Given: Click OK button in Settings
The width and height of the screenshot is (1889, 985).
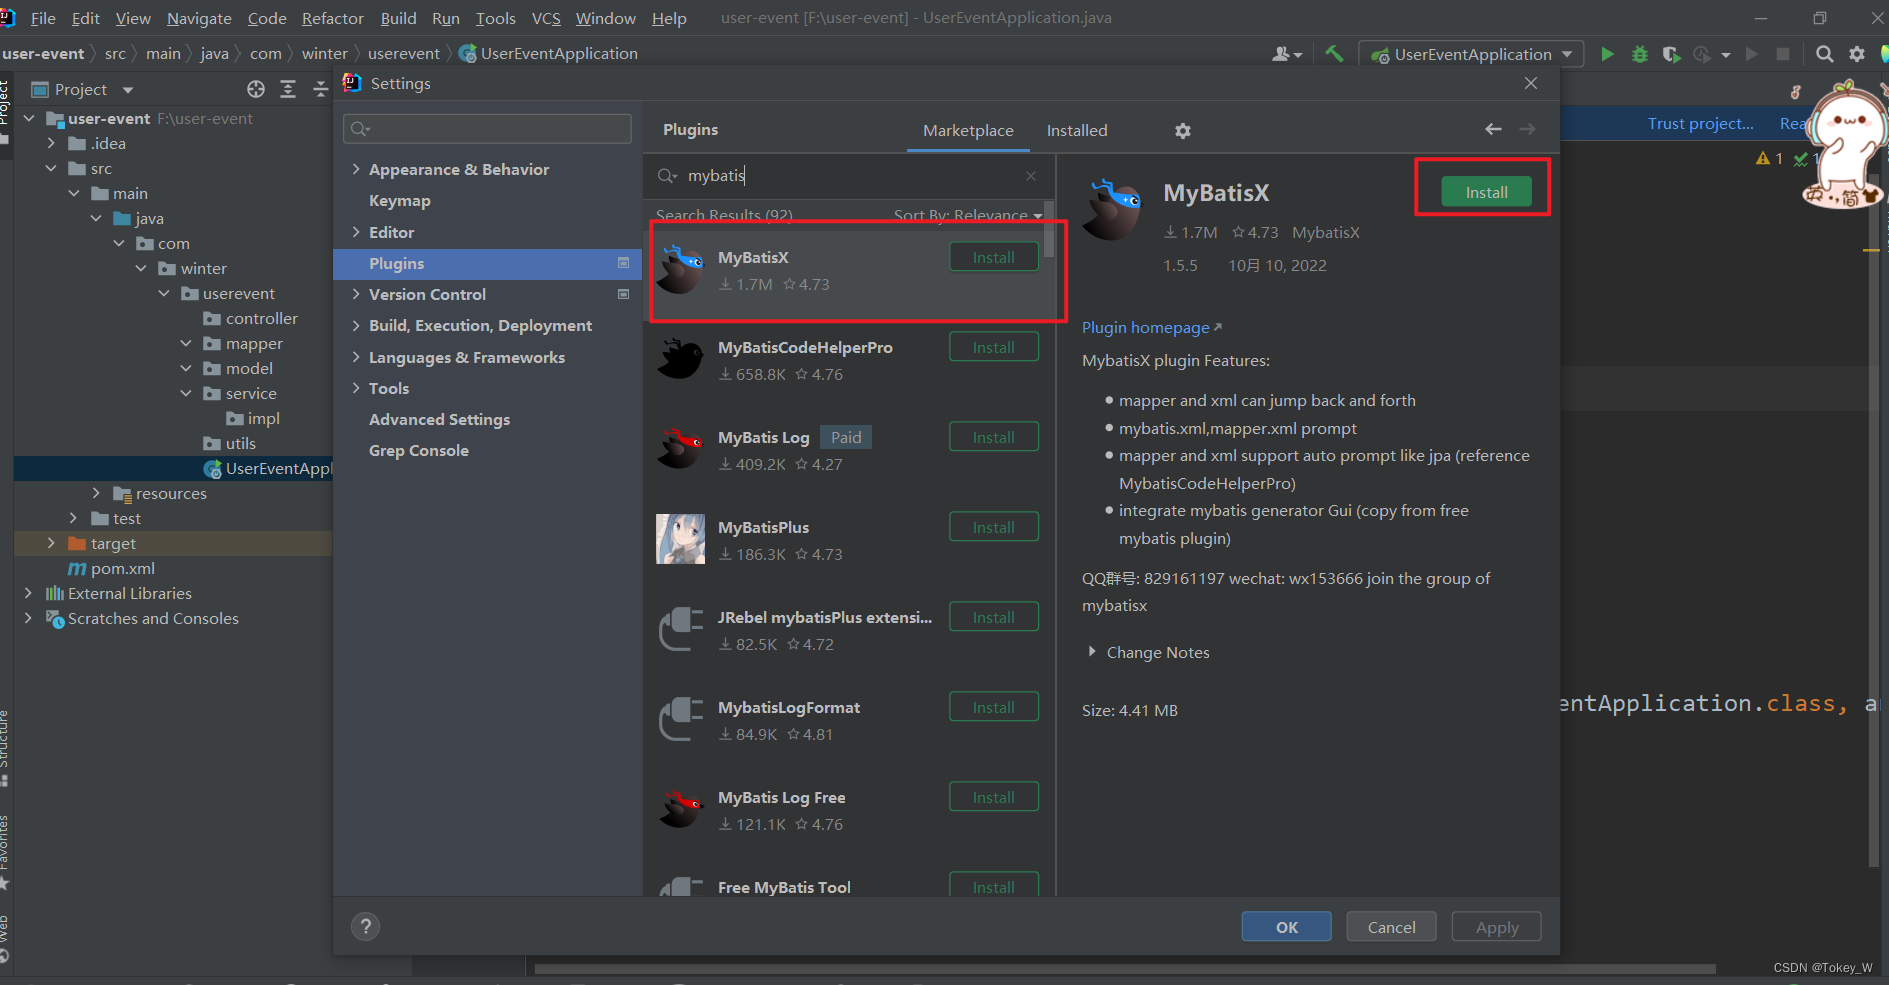Looking at the screenshot, I should click(1287, 927).
